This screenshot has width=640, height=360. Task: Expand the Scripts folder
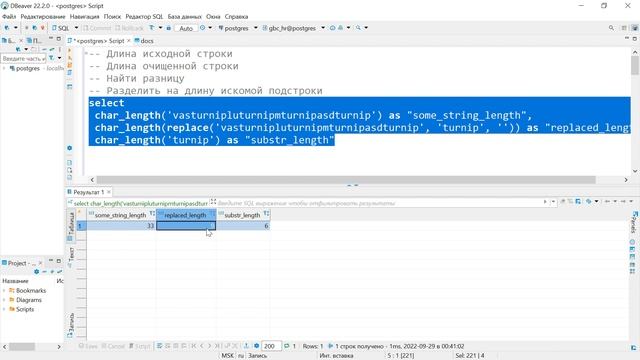click(4, 309)
